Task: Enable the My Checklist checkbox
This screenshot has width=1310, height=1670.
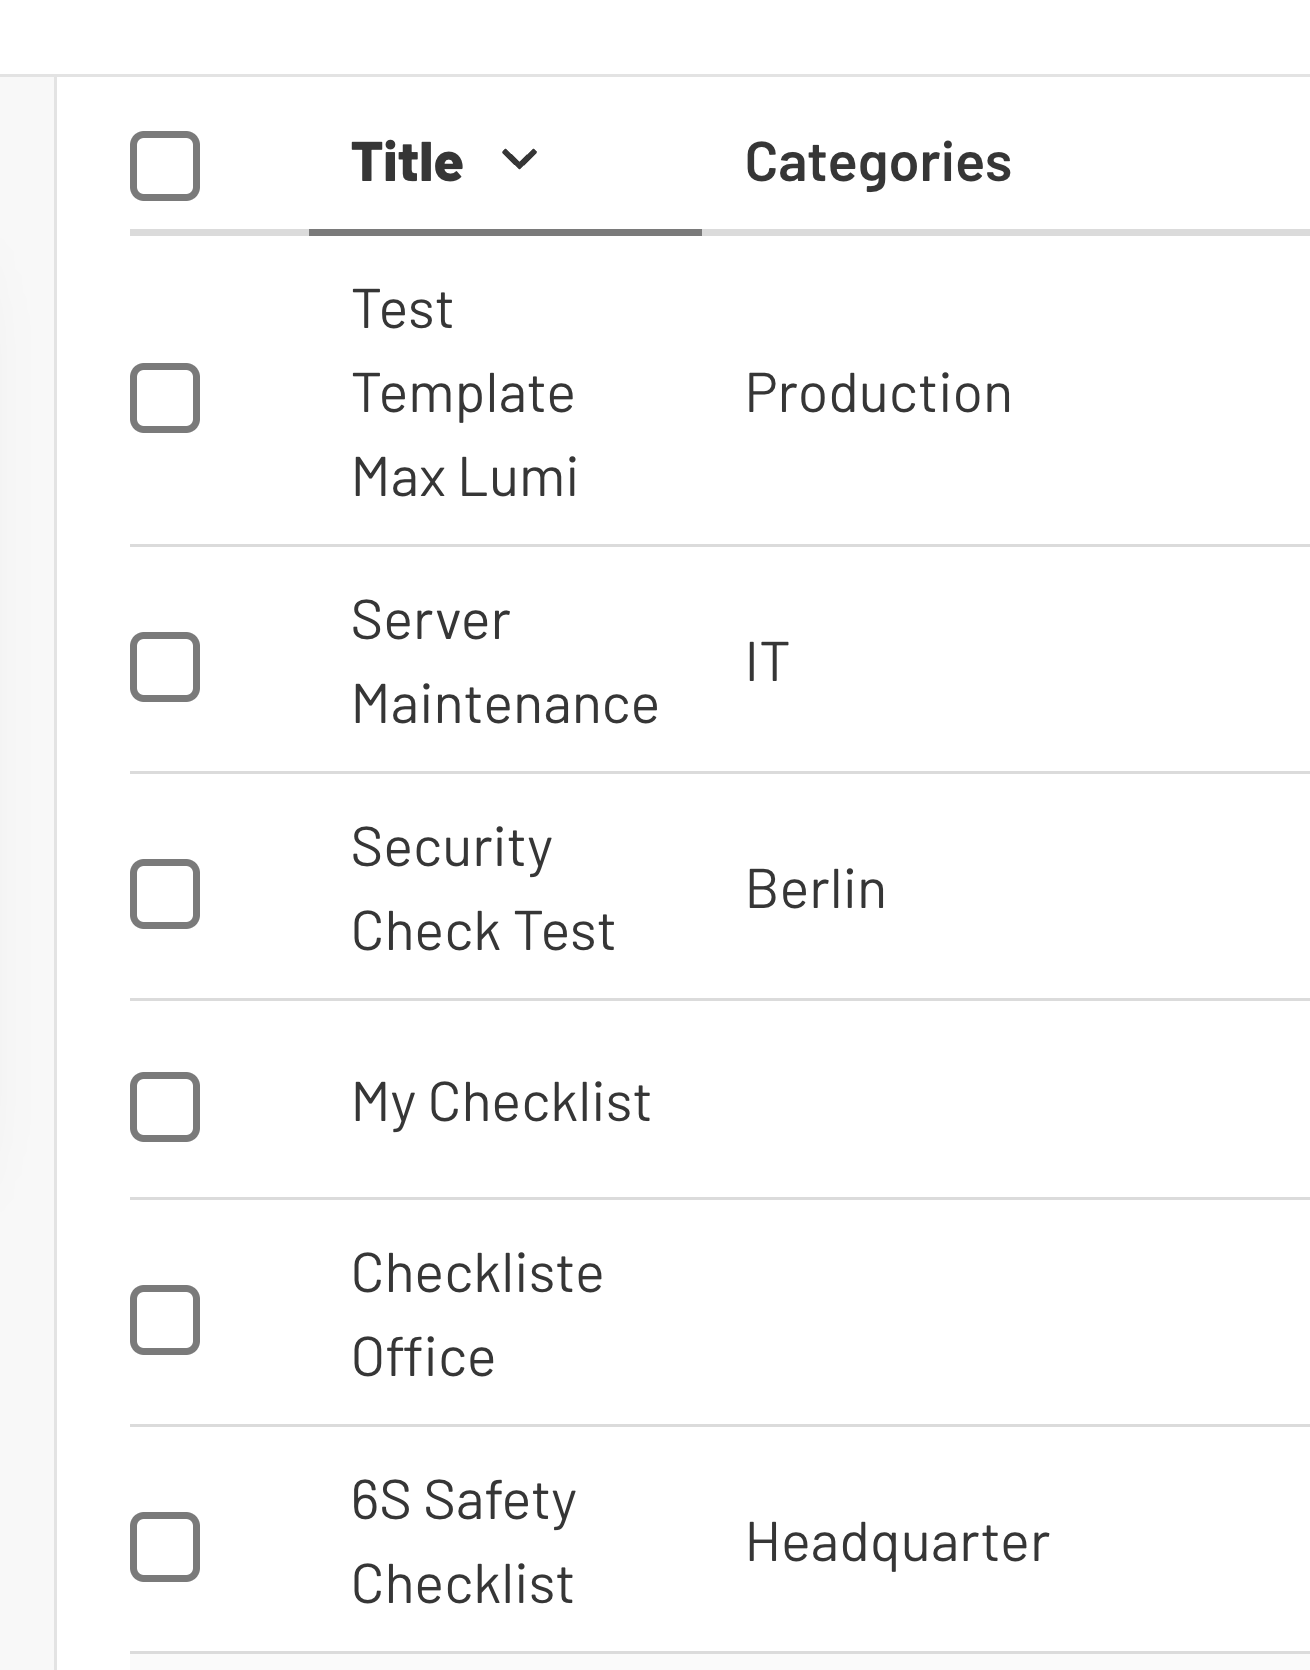Action: pyautogui.click(x=165, y=1103)
